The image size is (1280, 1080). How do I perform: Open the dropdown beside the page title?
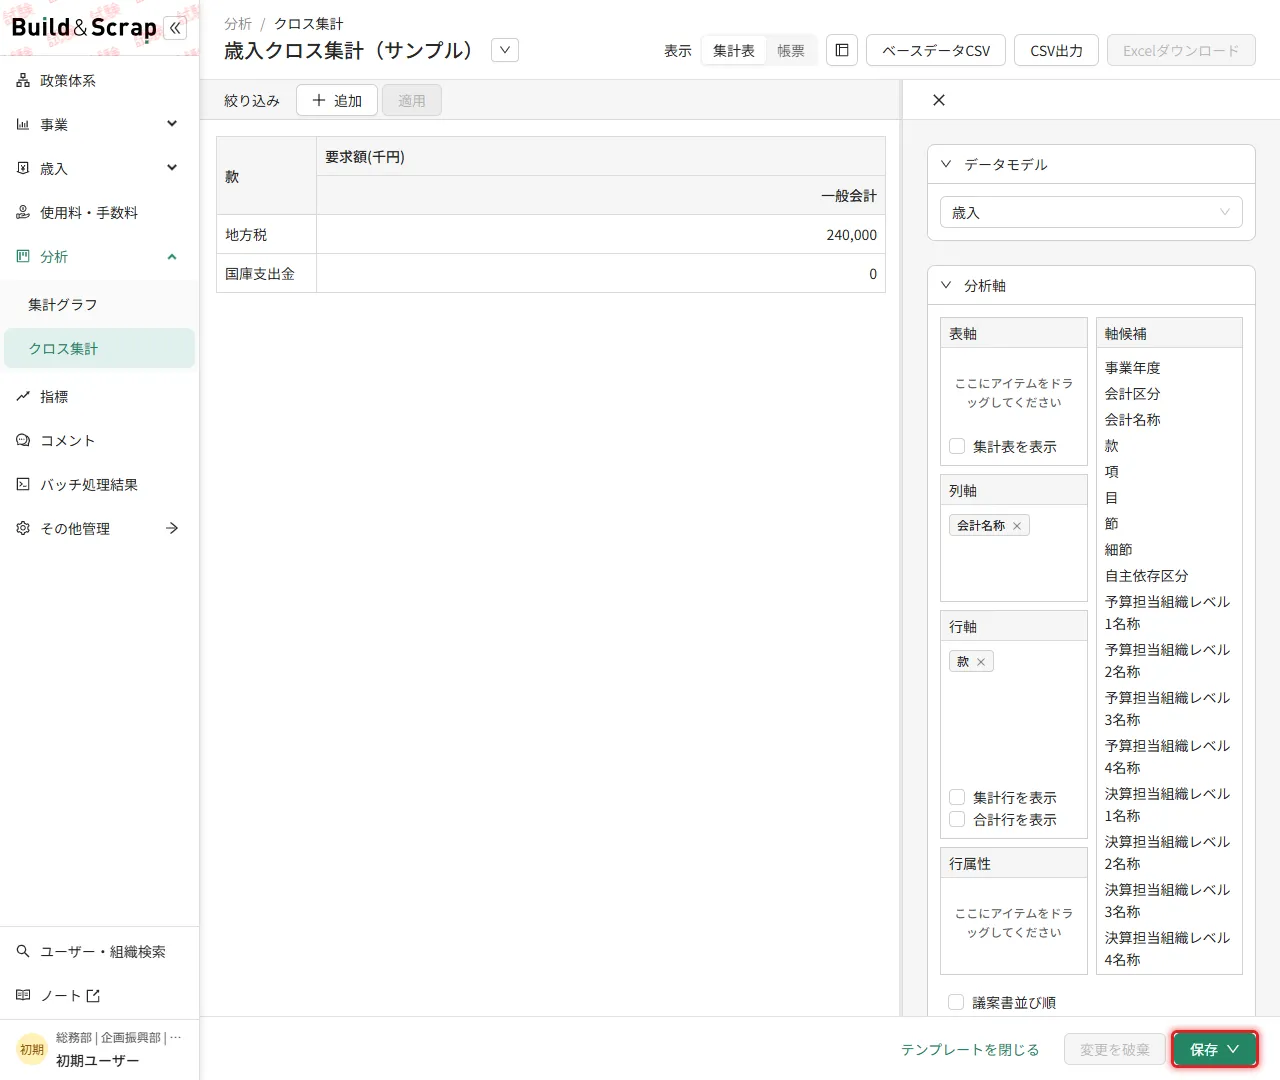pos(505,50)
